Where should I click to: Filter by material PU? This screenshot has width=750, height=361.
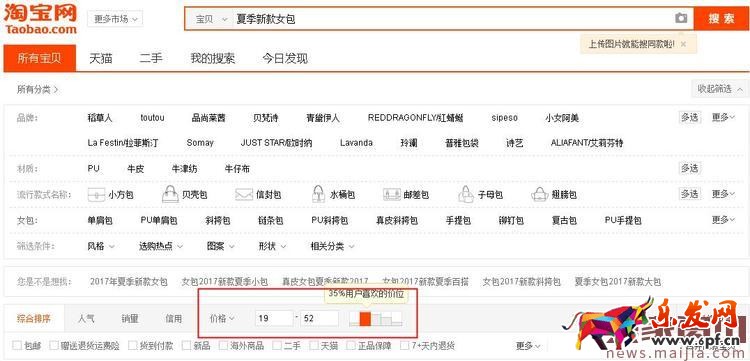pyautogui.click(x=93, y=168)
